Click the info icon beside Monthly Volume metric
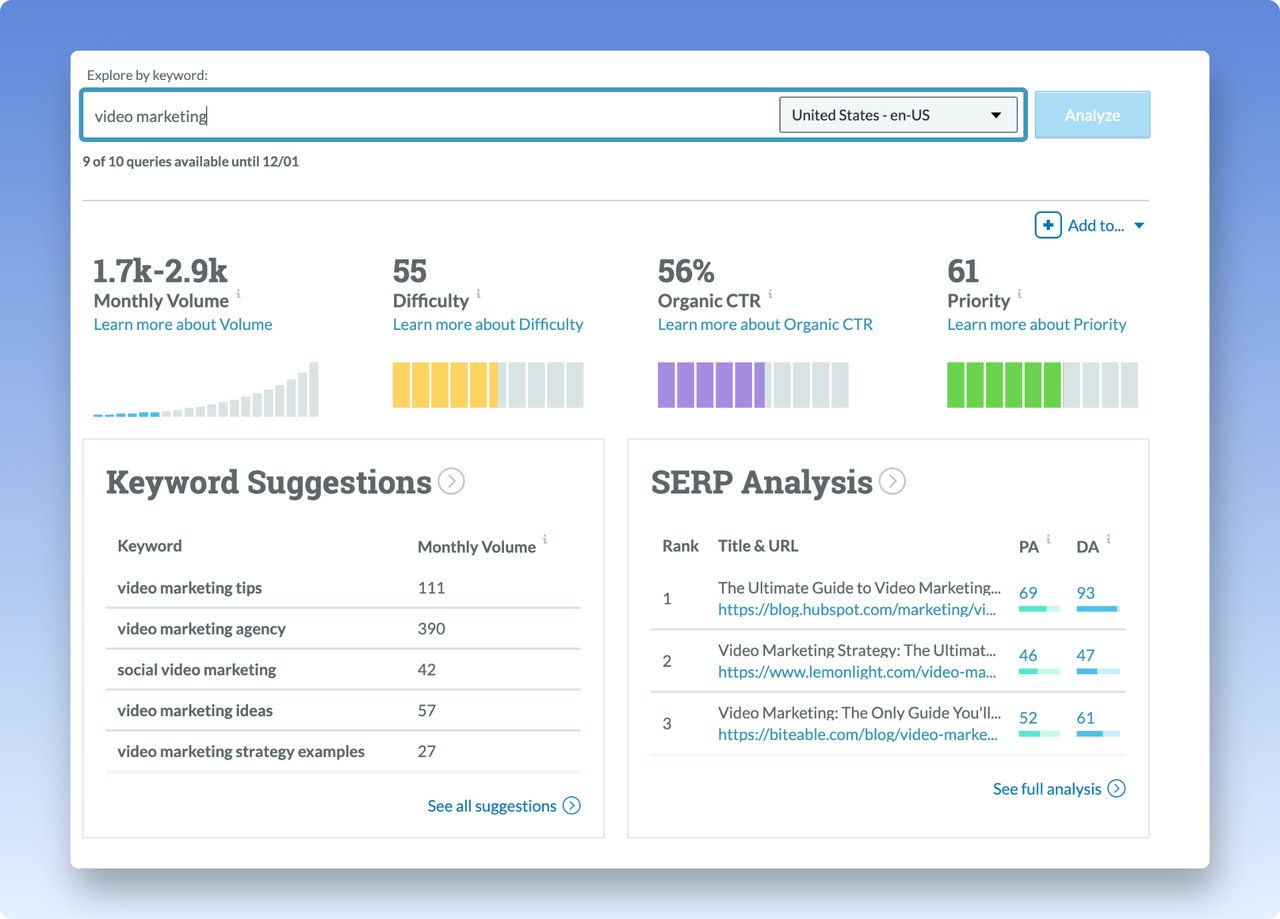The width and height of the screenshot is (1280, 919). coord(239,294)
